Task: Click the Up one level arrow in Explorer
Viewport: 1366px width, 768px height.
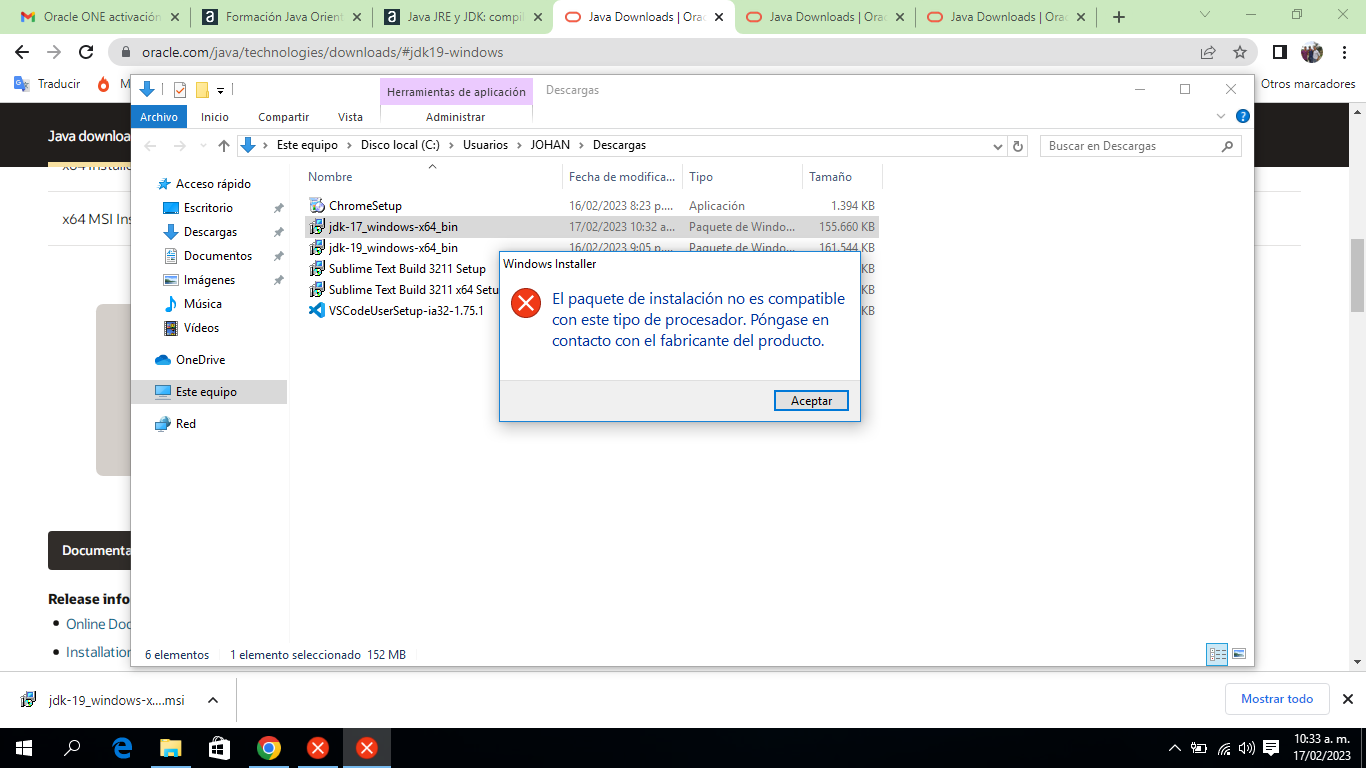Action: click(x=223, y=146)
